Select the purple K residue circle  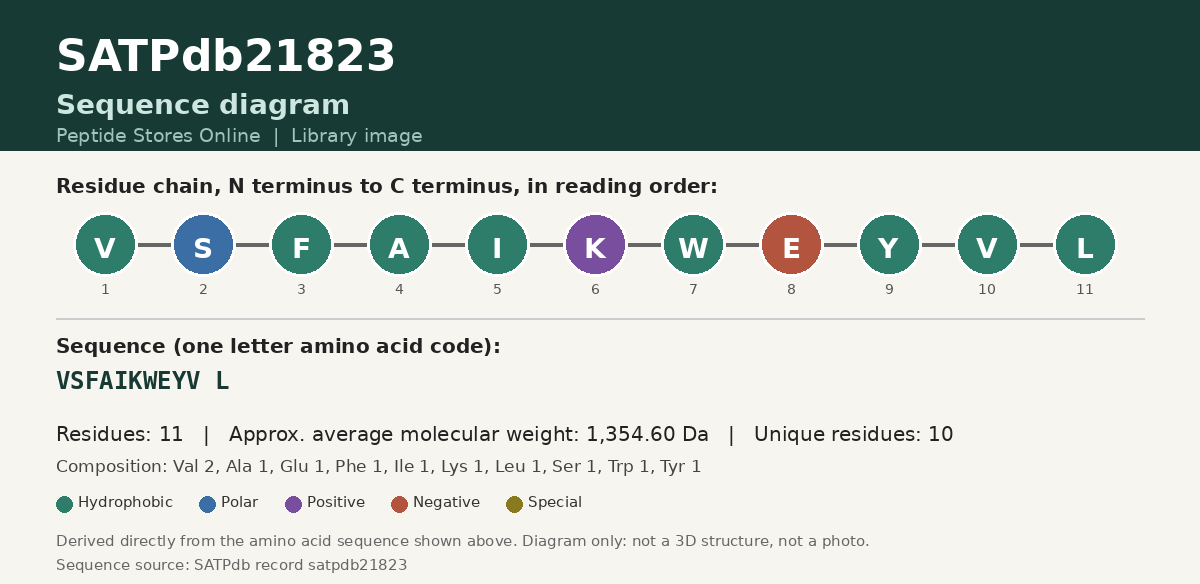tap(595, 245)
